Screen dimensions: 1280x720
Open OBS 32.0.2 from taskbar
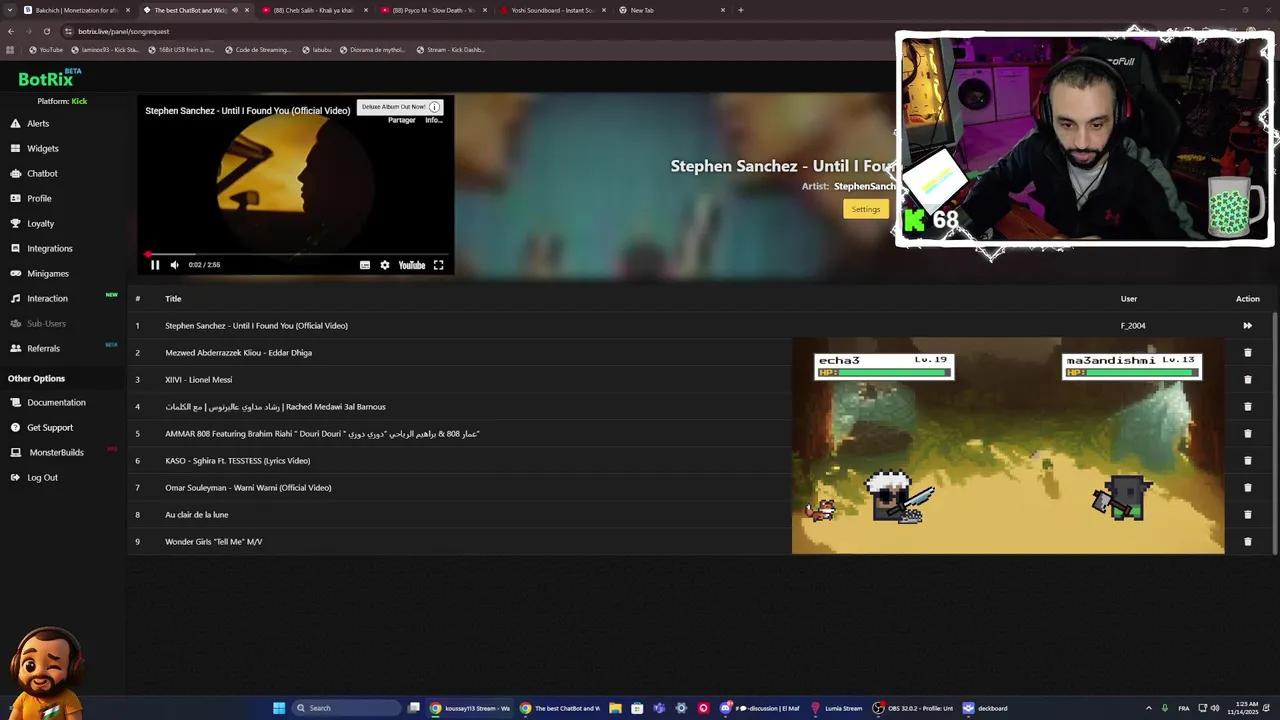click(913, 708)
